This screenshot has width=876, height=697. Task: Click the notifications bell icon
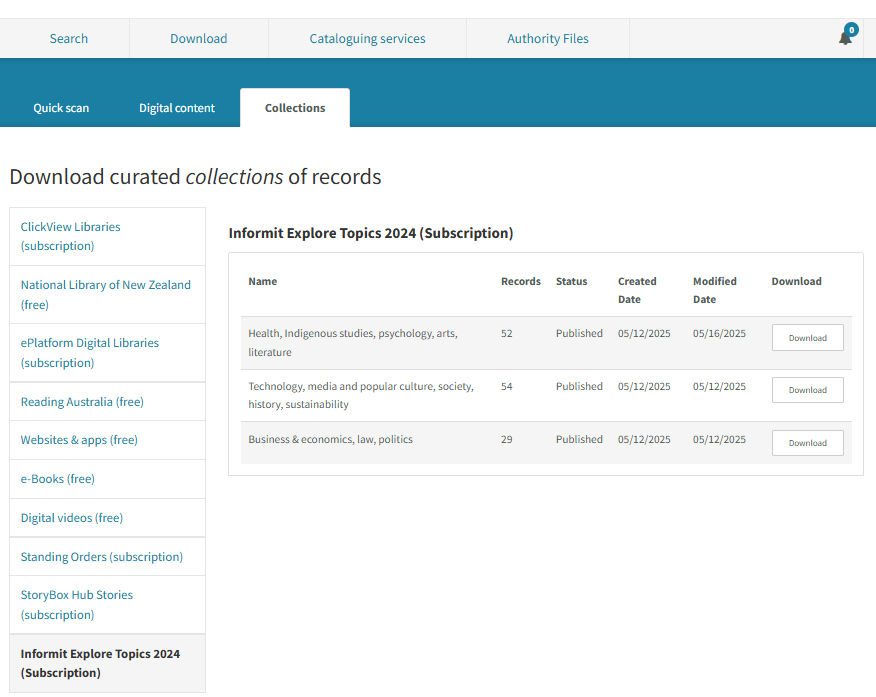coord(845,38)
